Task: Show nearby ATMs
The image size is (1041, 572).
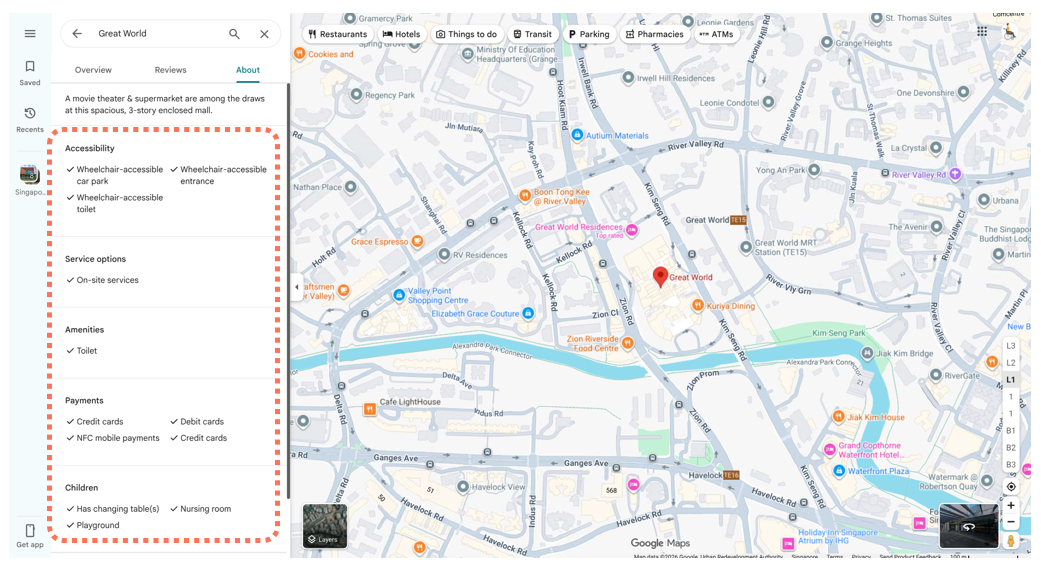Action: pyautogui.click(x=716, y=34)
